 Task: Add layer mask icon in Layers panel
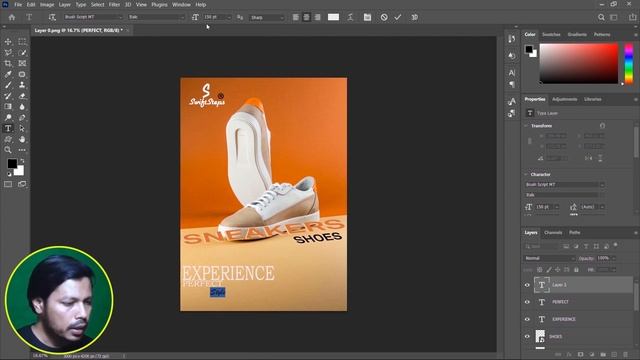[580, 355]
